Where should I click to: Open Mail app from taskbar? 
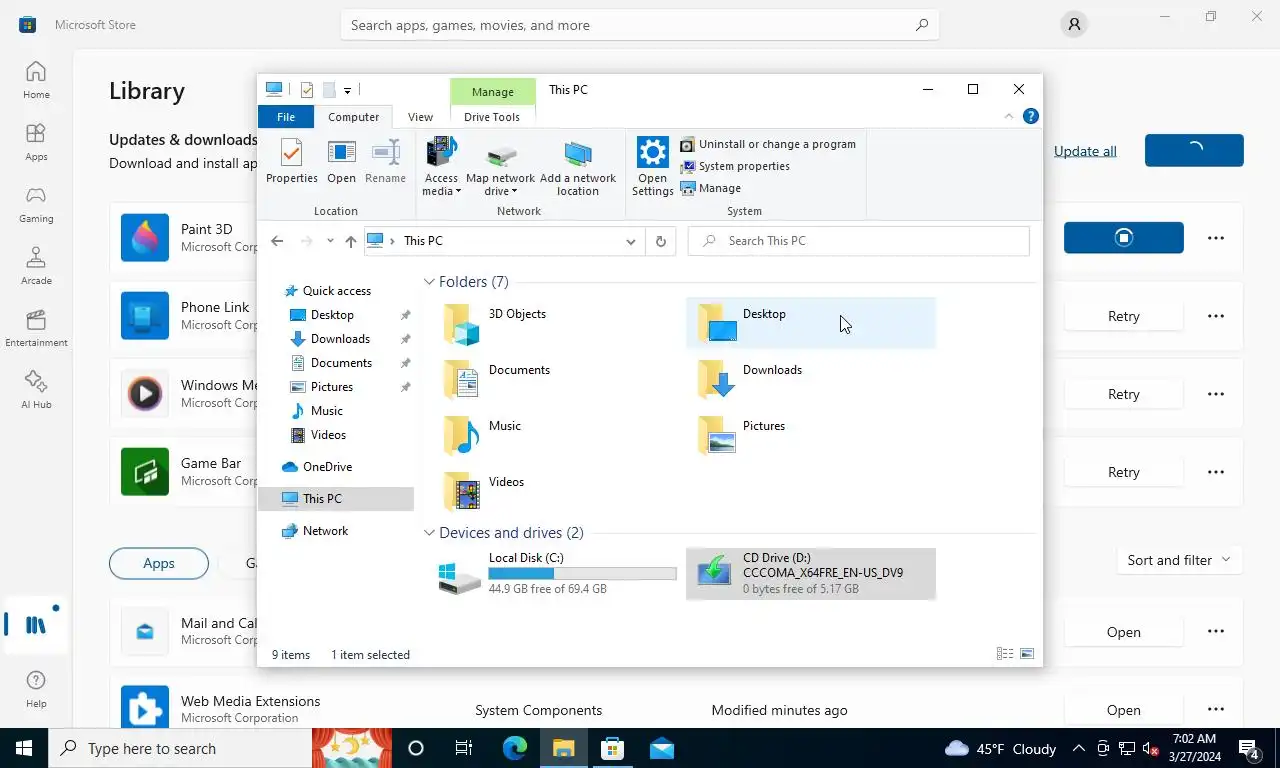pos(661,748)
